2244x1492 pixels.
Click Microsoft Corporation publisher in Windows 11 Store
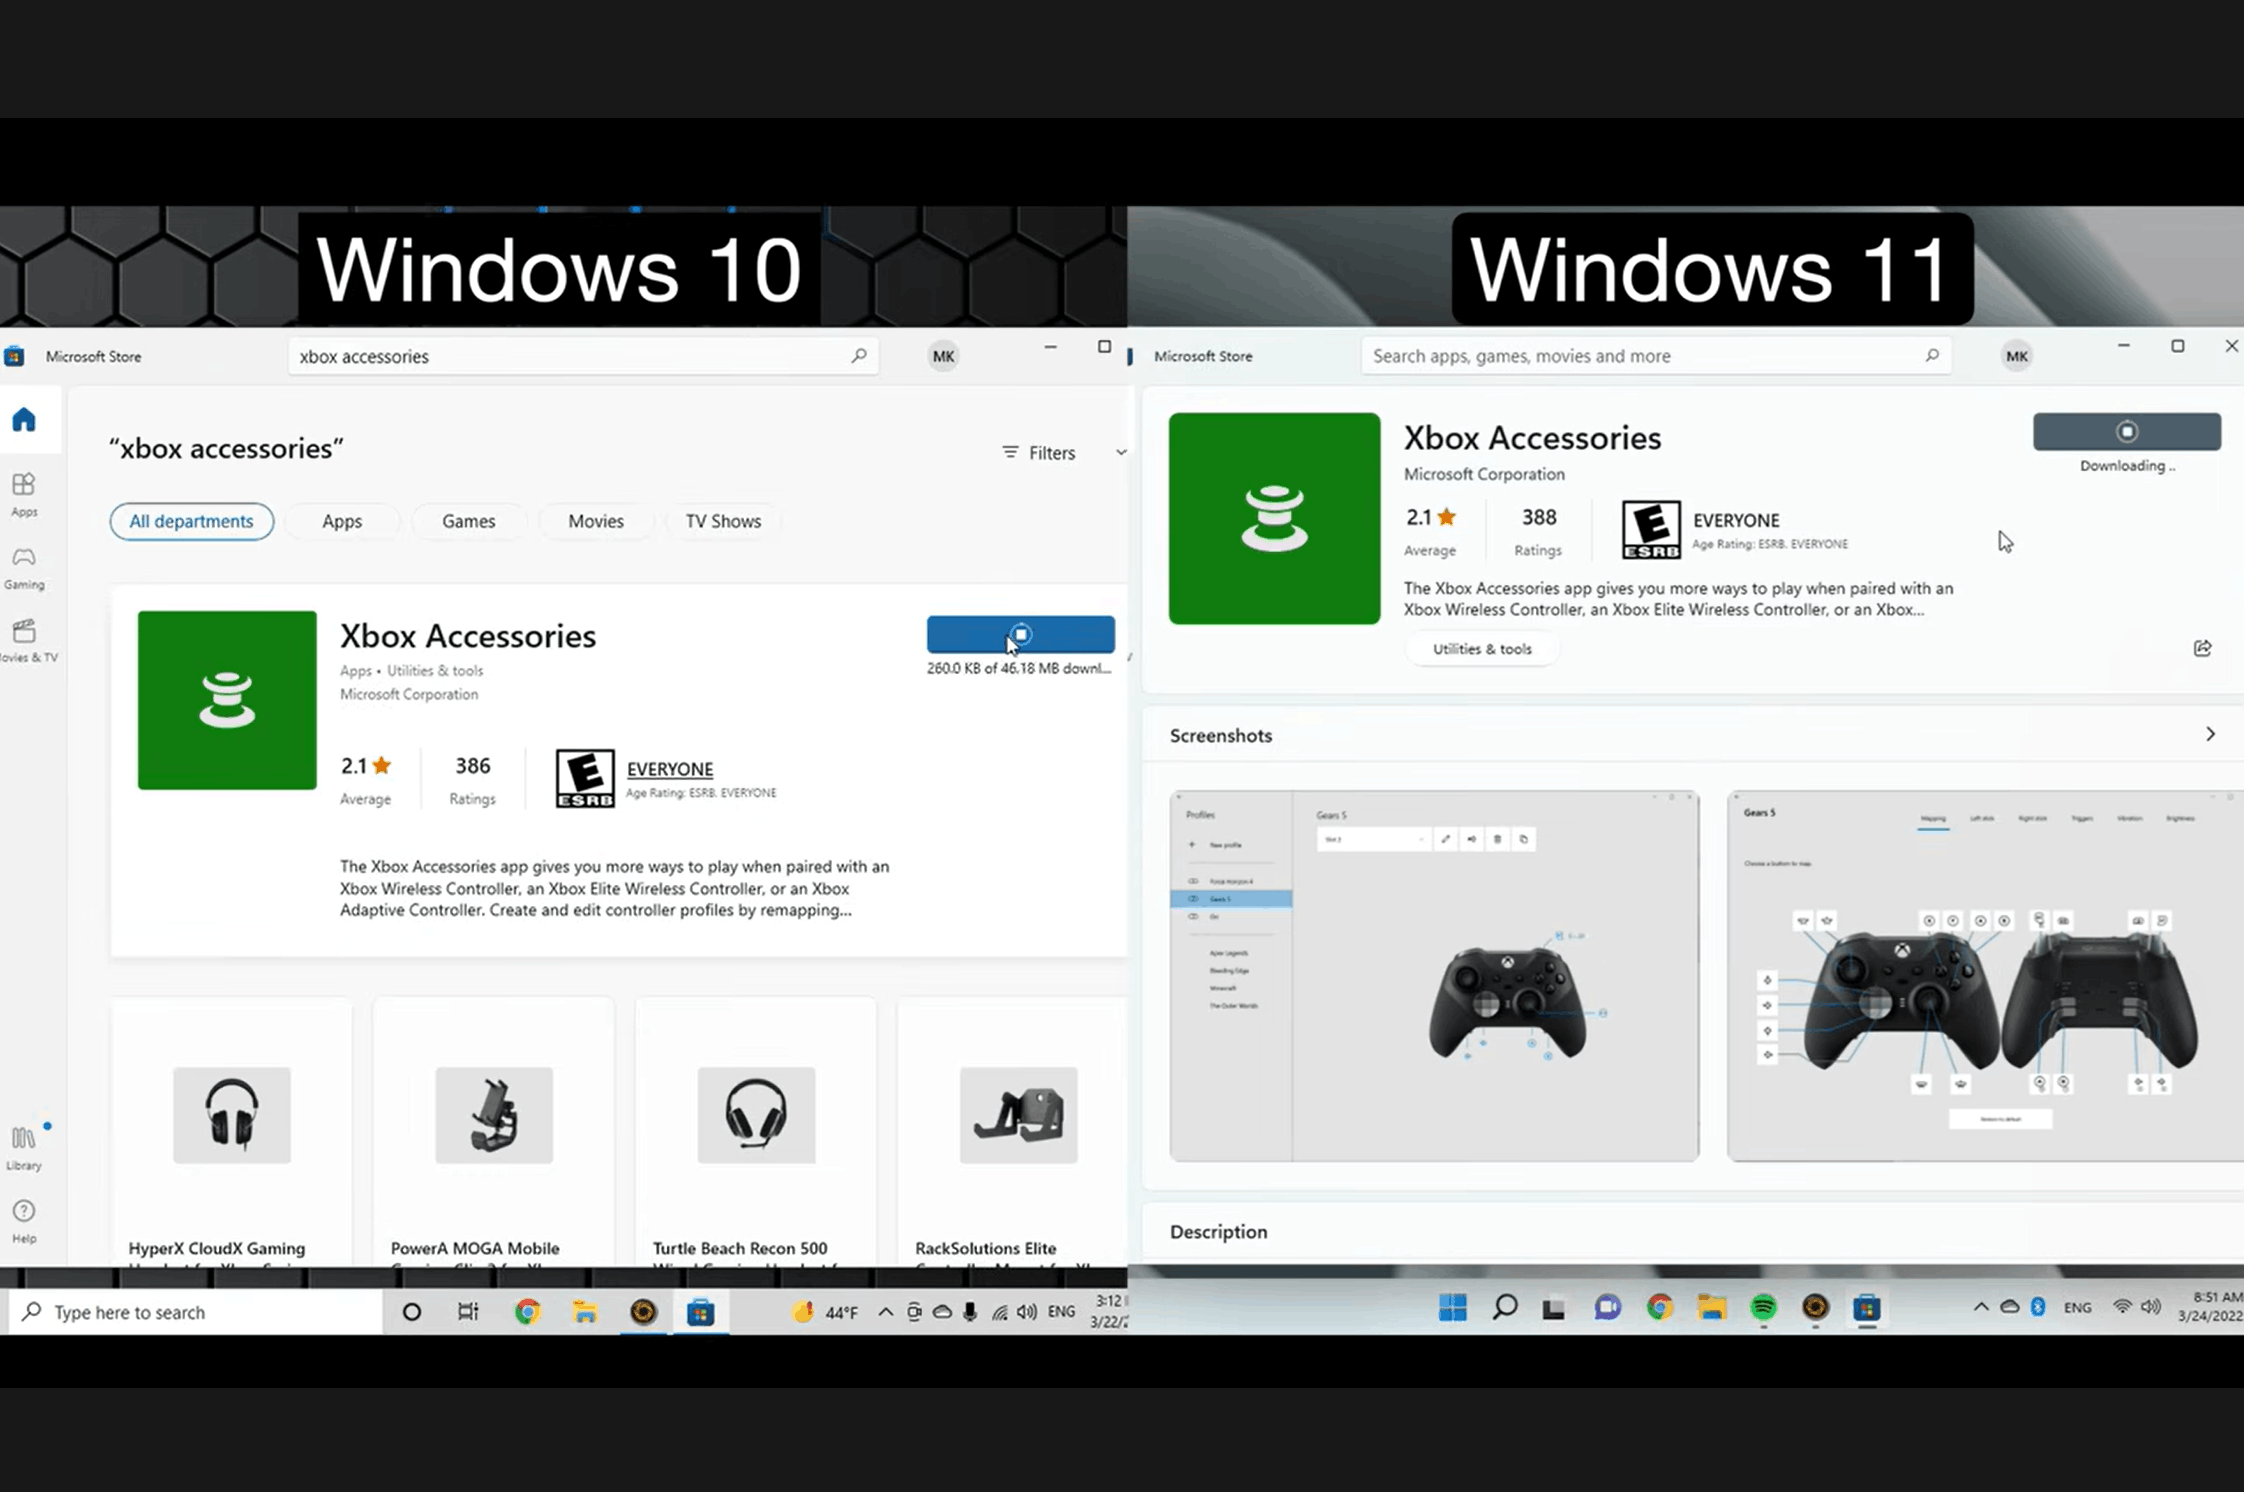[x=1484, y=474]
